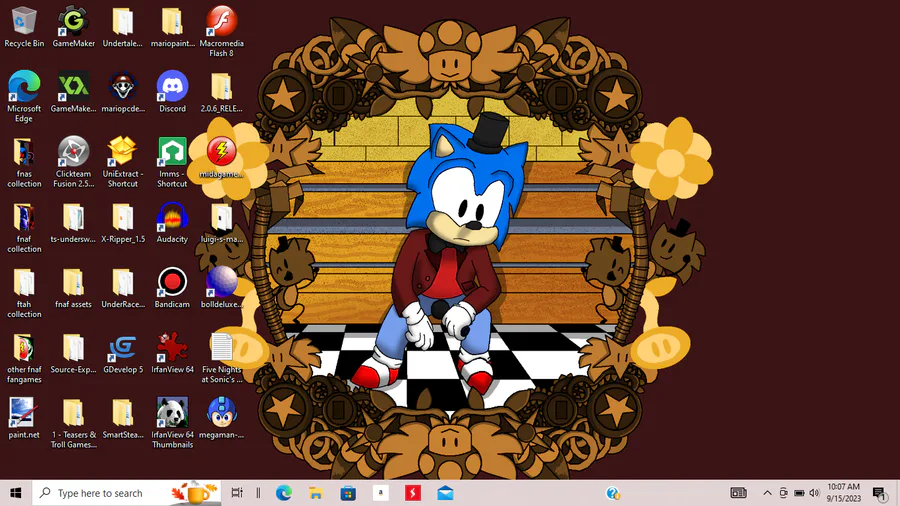Select the 2.0.6_RELE folder
The image size is (900, 506).
(222, 92)
